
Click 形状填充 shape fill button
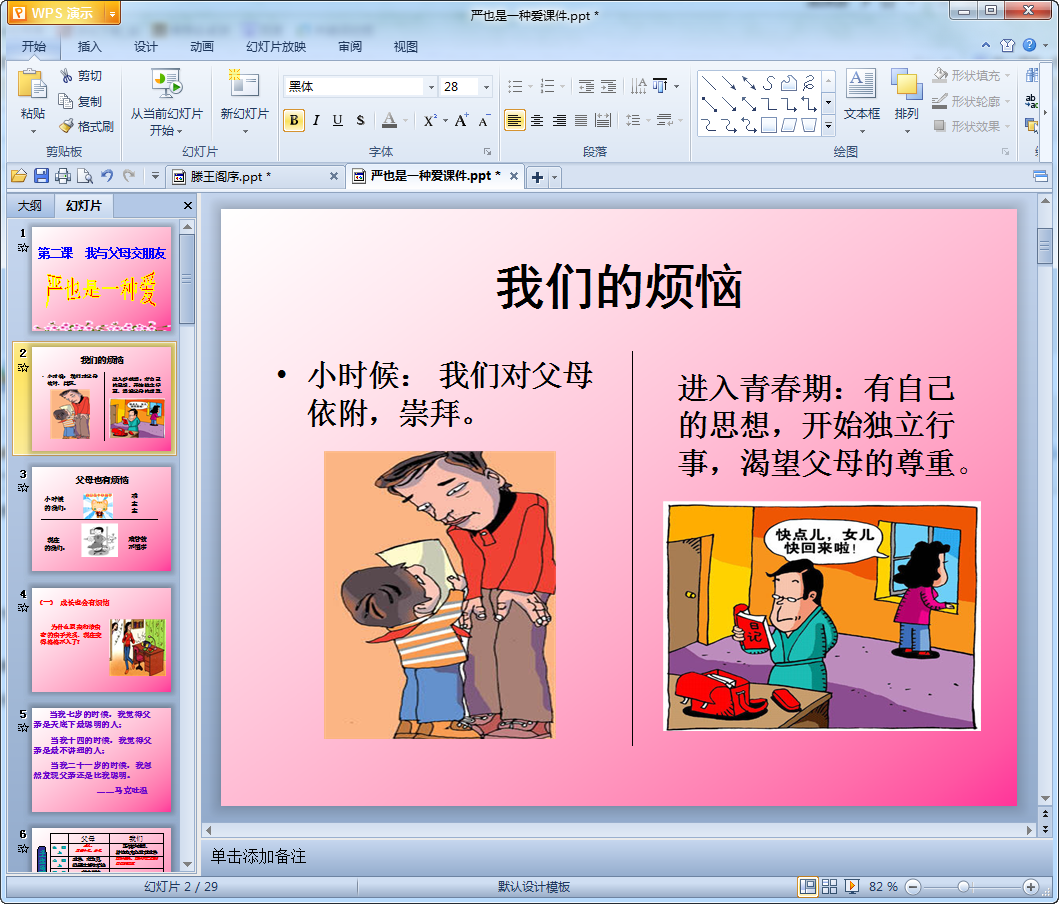point(972,76)
